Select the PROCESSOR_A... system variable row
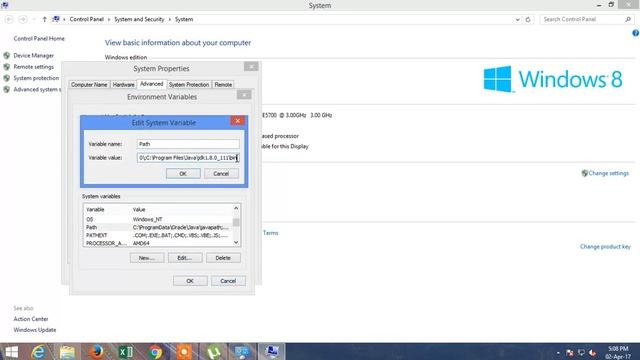Viewport: 640px width, 360px height. tap(158, 243)
